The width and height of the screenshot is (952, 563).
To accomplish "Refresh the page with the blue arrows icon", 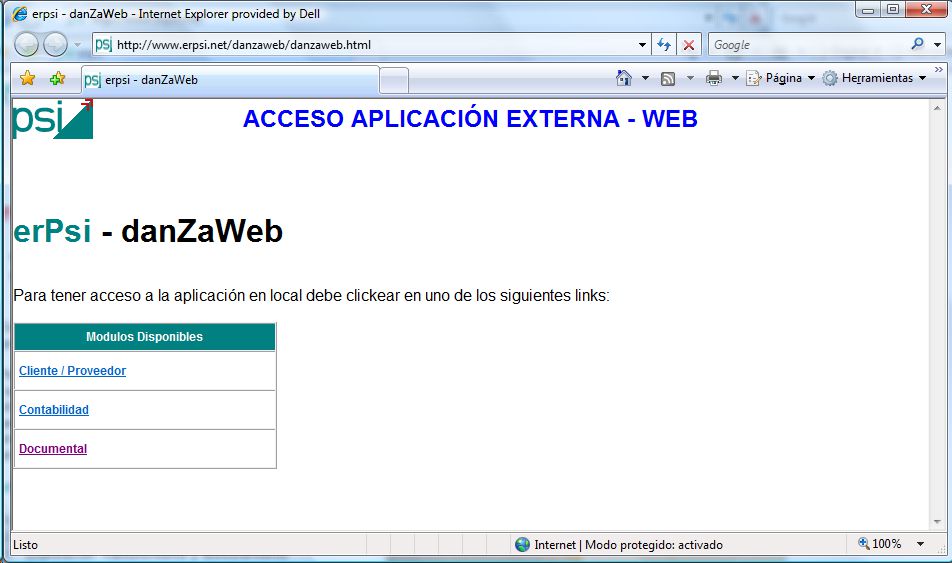I will point(664,45).
